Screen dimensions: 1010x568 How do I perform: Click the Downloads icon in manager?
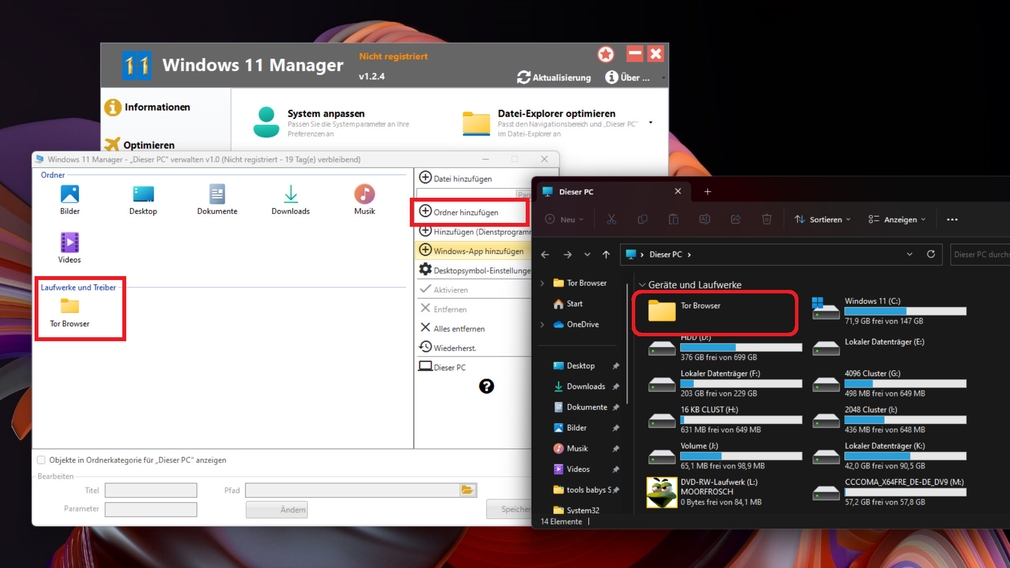point(290,195)
